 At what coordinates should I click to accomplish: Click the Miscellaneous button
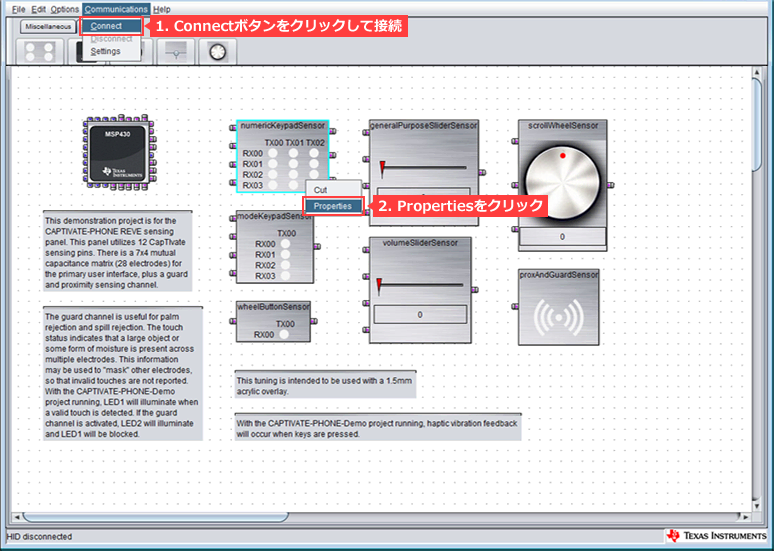click(48, 27)
